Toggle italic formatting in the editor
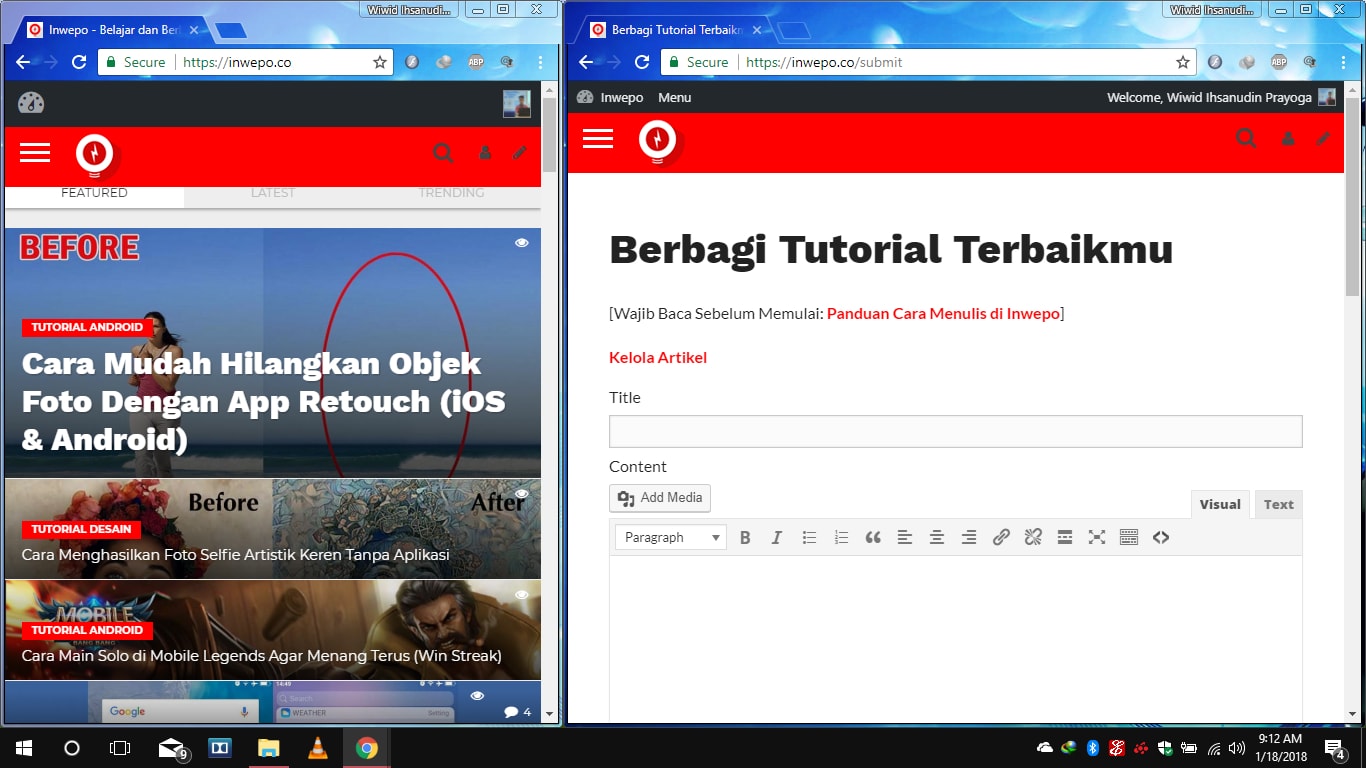 pyautogui.click(x=777, y=538)
